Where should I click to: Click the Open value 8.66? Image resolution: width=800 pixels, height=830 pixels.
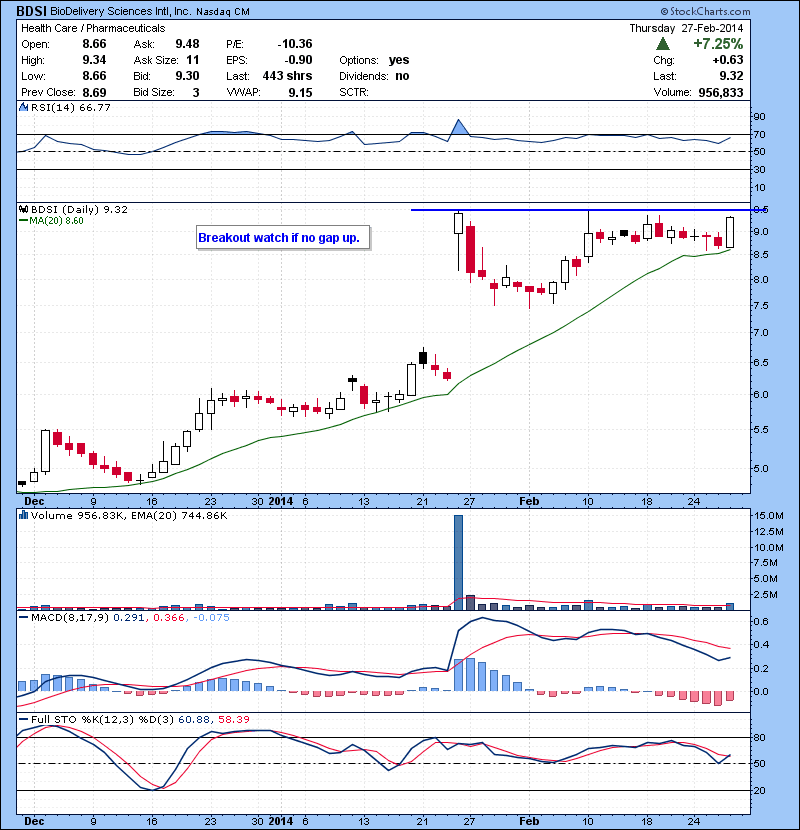(94, 44)
